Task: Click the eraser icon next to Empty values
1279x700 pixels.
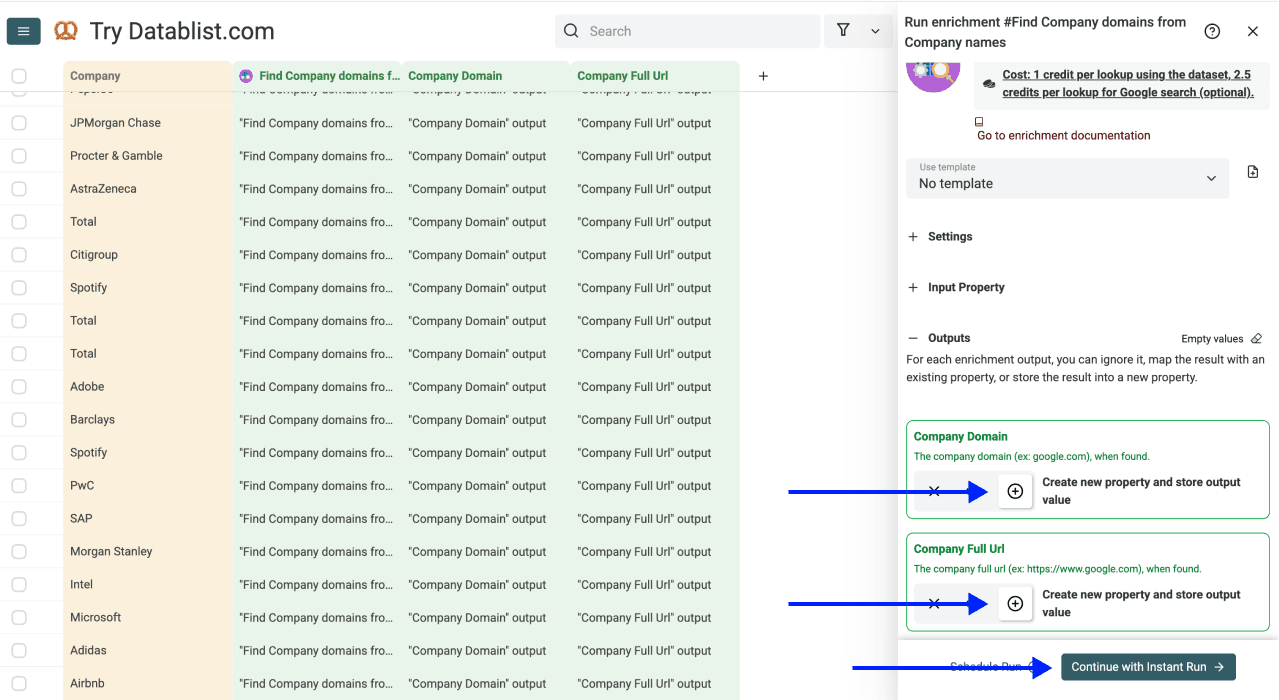Action: [x=1256, y=338]
